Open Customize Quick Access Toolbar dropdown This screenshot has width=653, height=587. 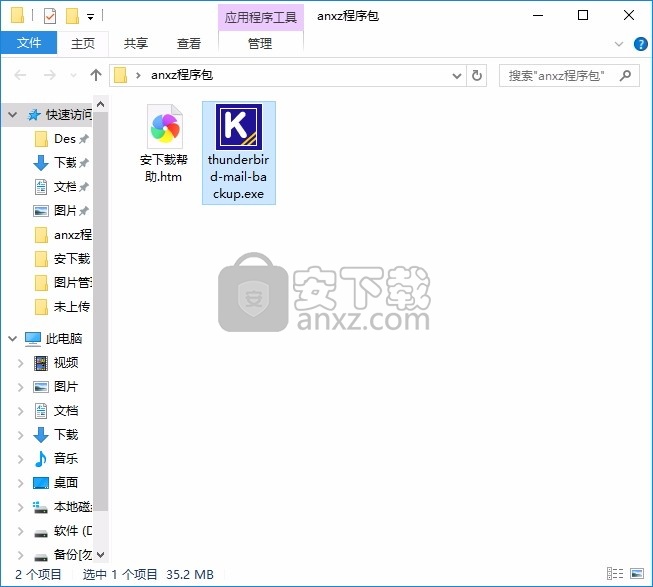pyautogui.click(x=90, y=17)
